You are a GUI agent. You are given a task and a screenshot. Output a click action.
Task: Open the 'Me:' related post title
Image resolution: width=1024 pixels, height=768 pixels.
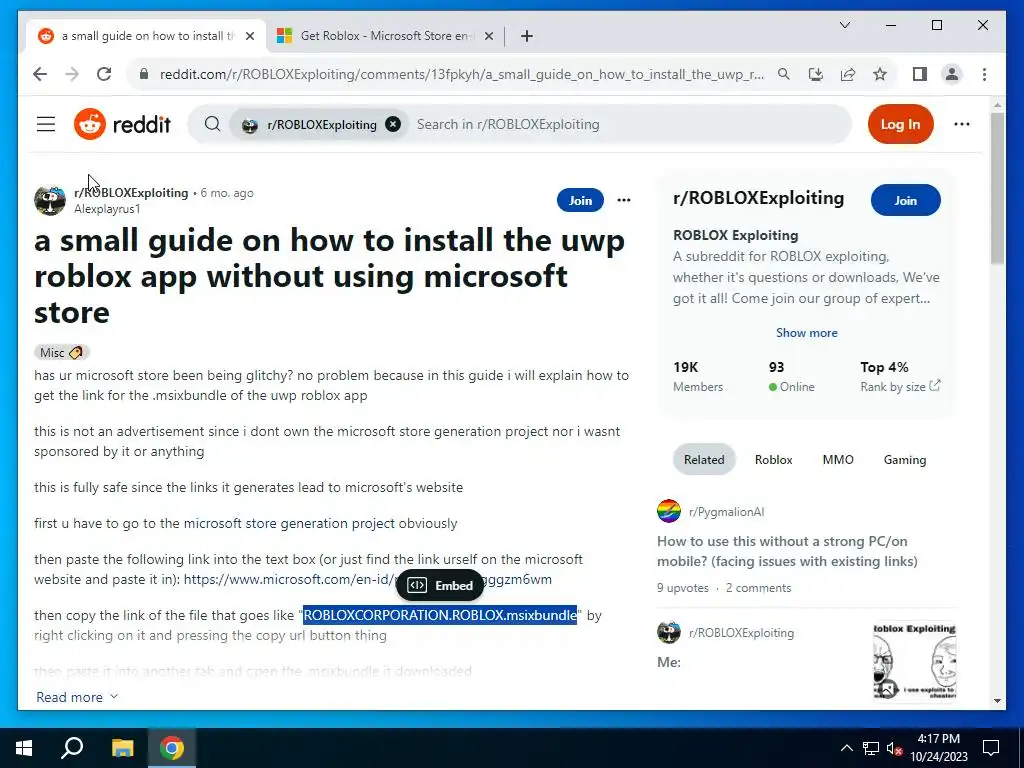pos(669,662)
